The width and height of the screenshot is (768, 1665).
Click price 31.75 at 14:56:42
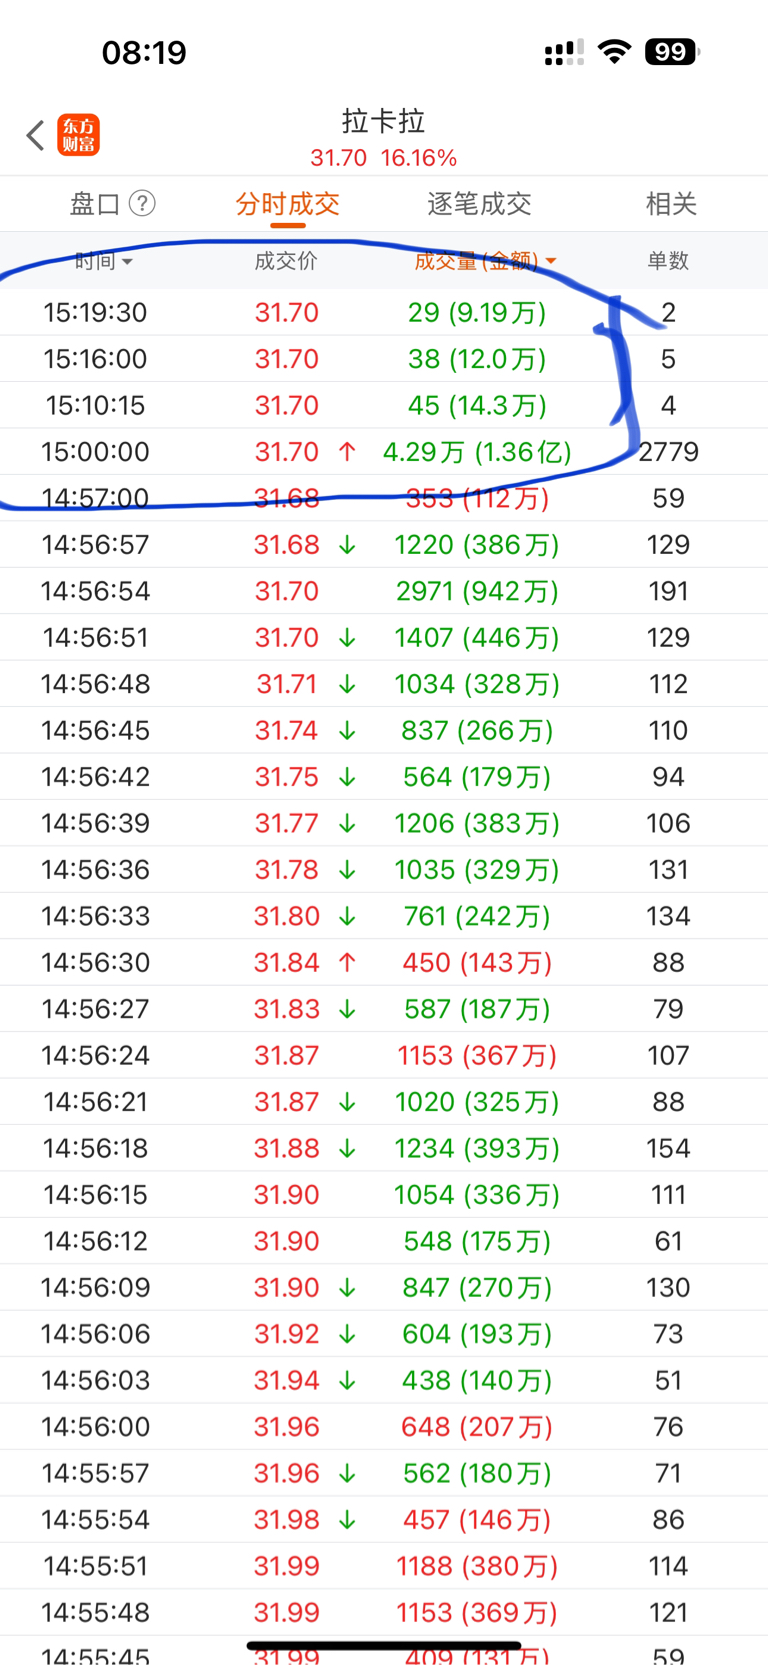tap(287, 777)
